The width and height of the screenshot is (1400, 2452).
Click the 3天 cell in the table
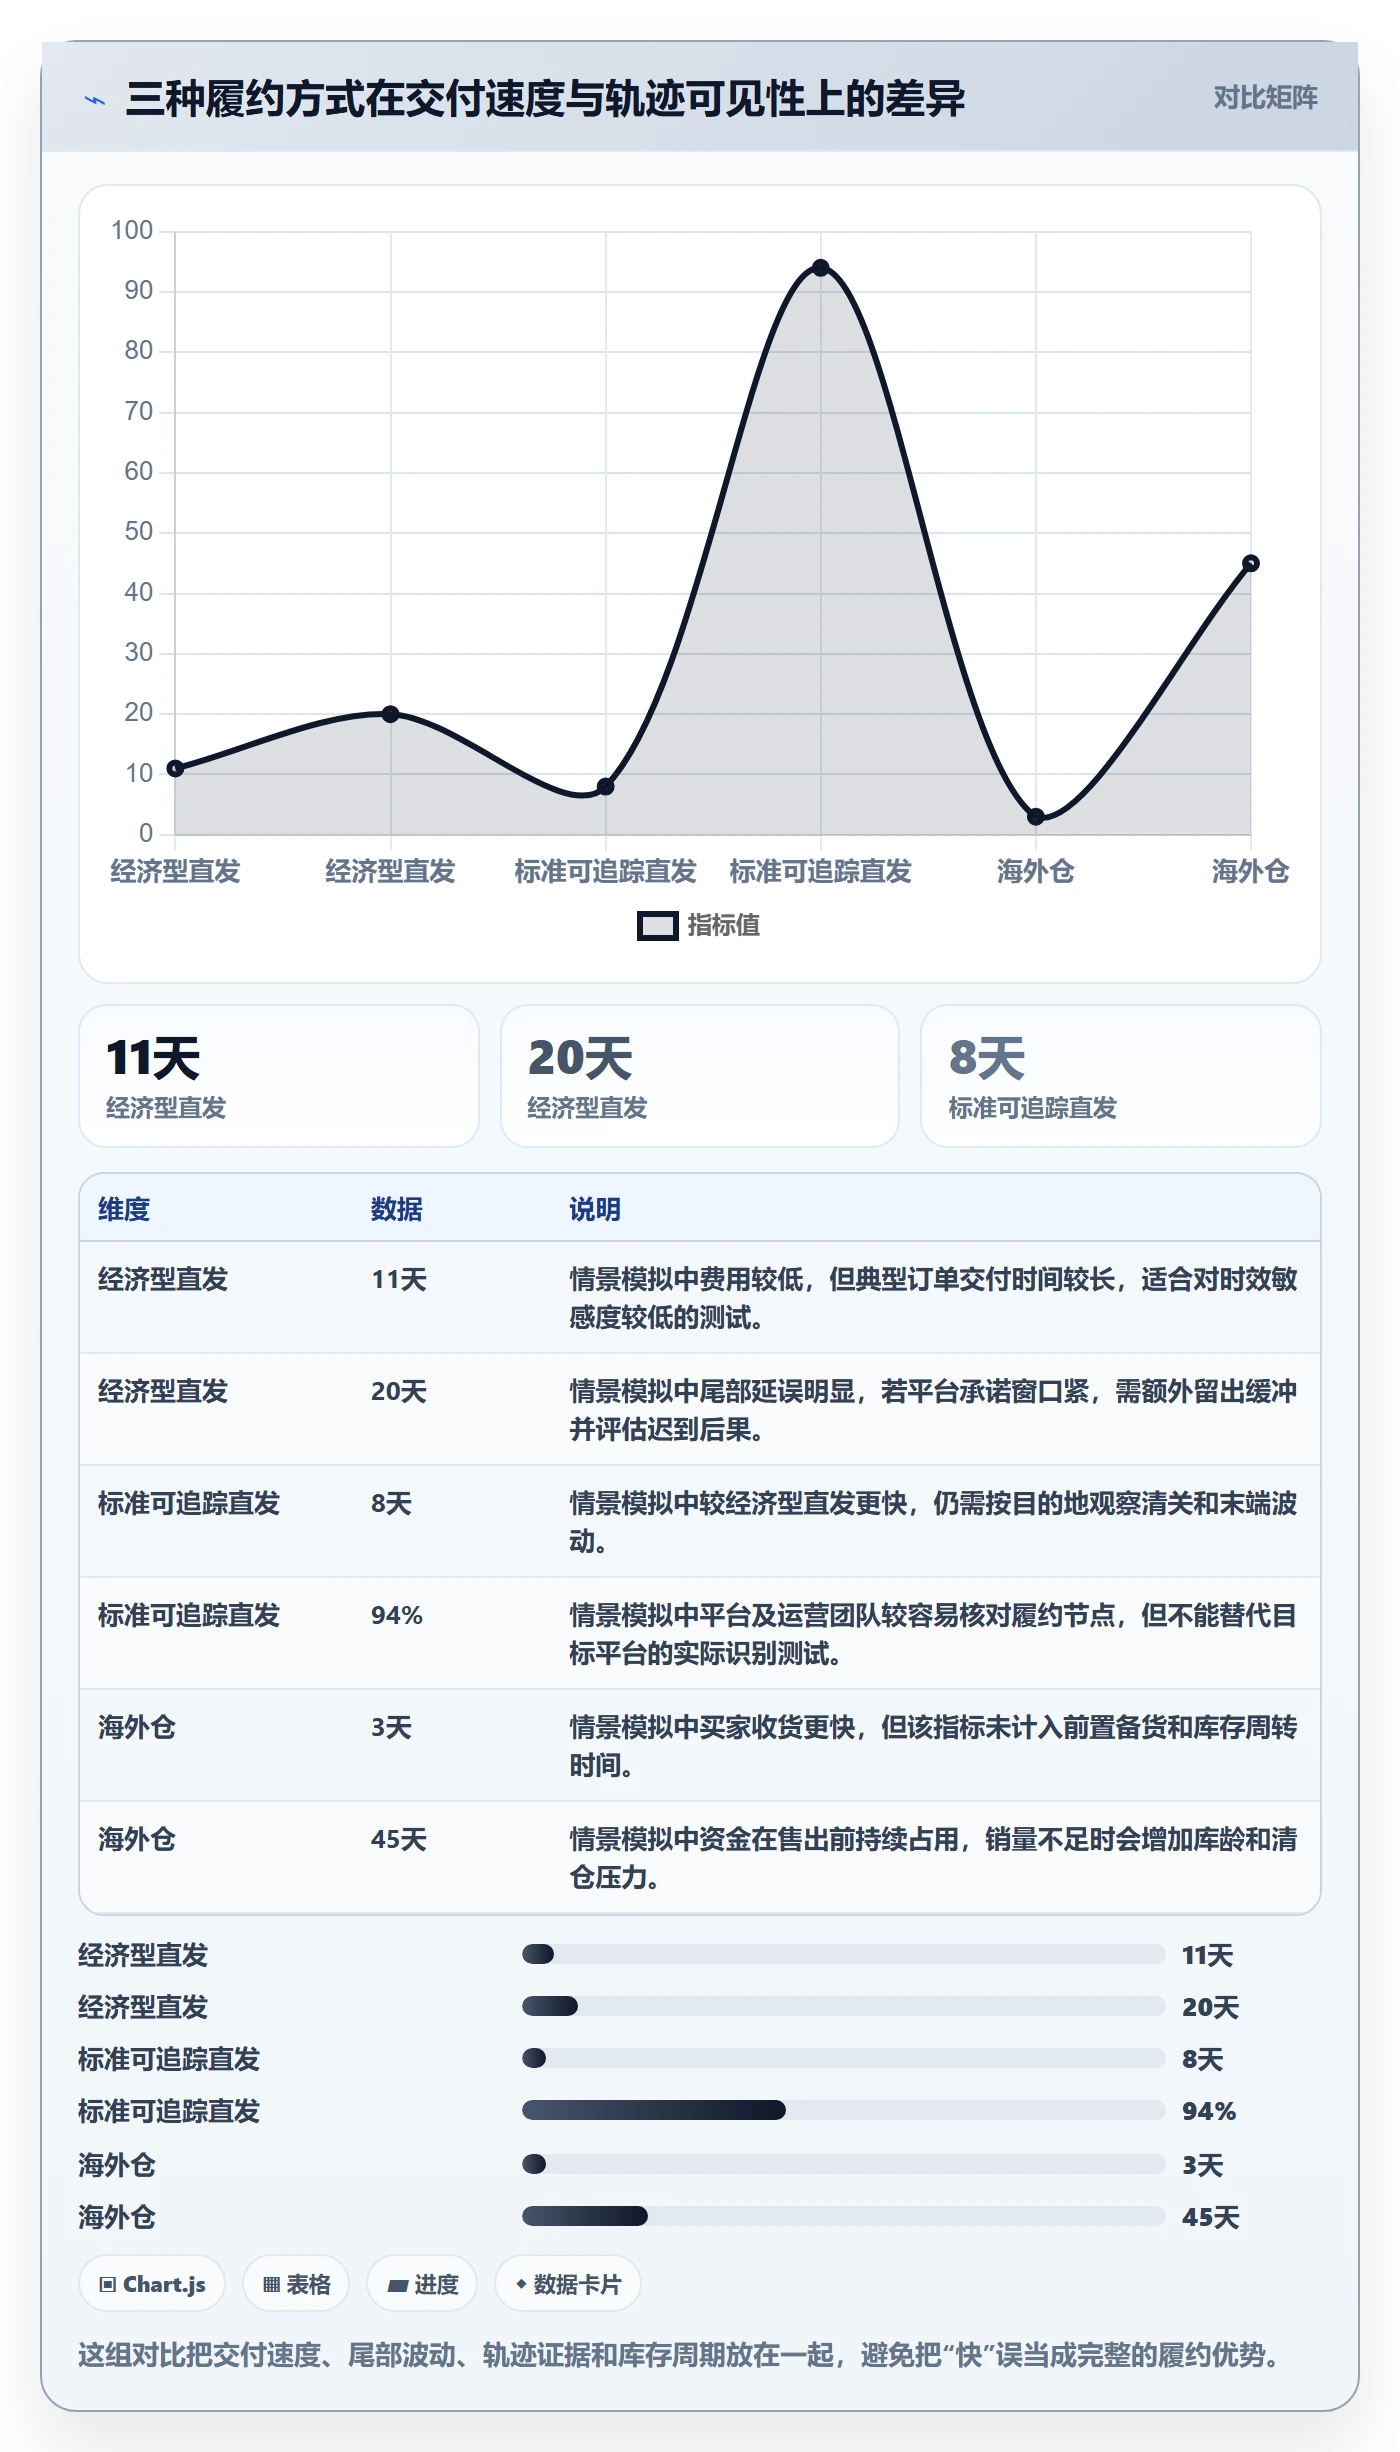(391, 1727)
